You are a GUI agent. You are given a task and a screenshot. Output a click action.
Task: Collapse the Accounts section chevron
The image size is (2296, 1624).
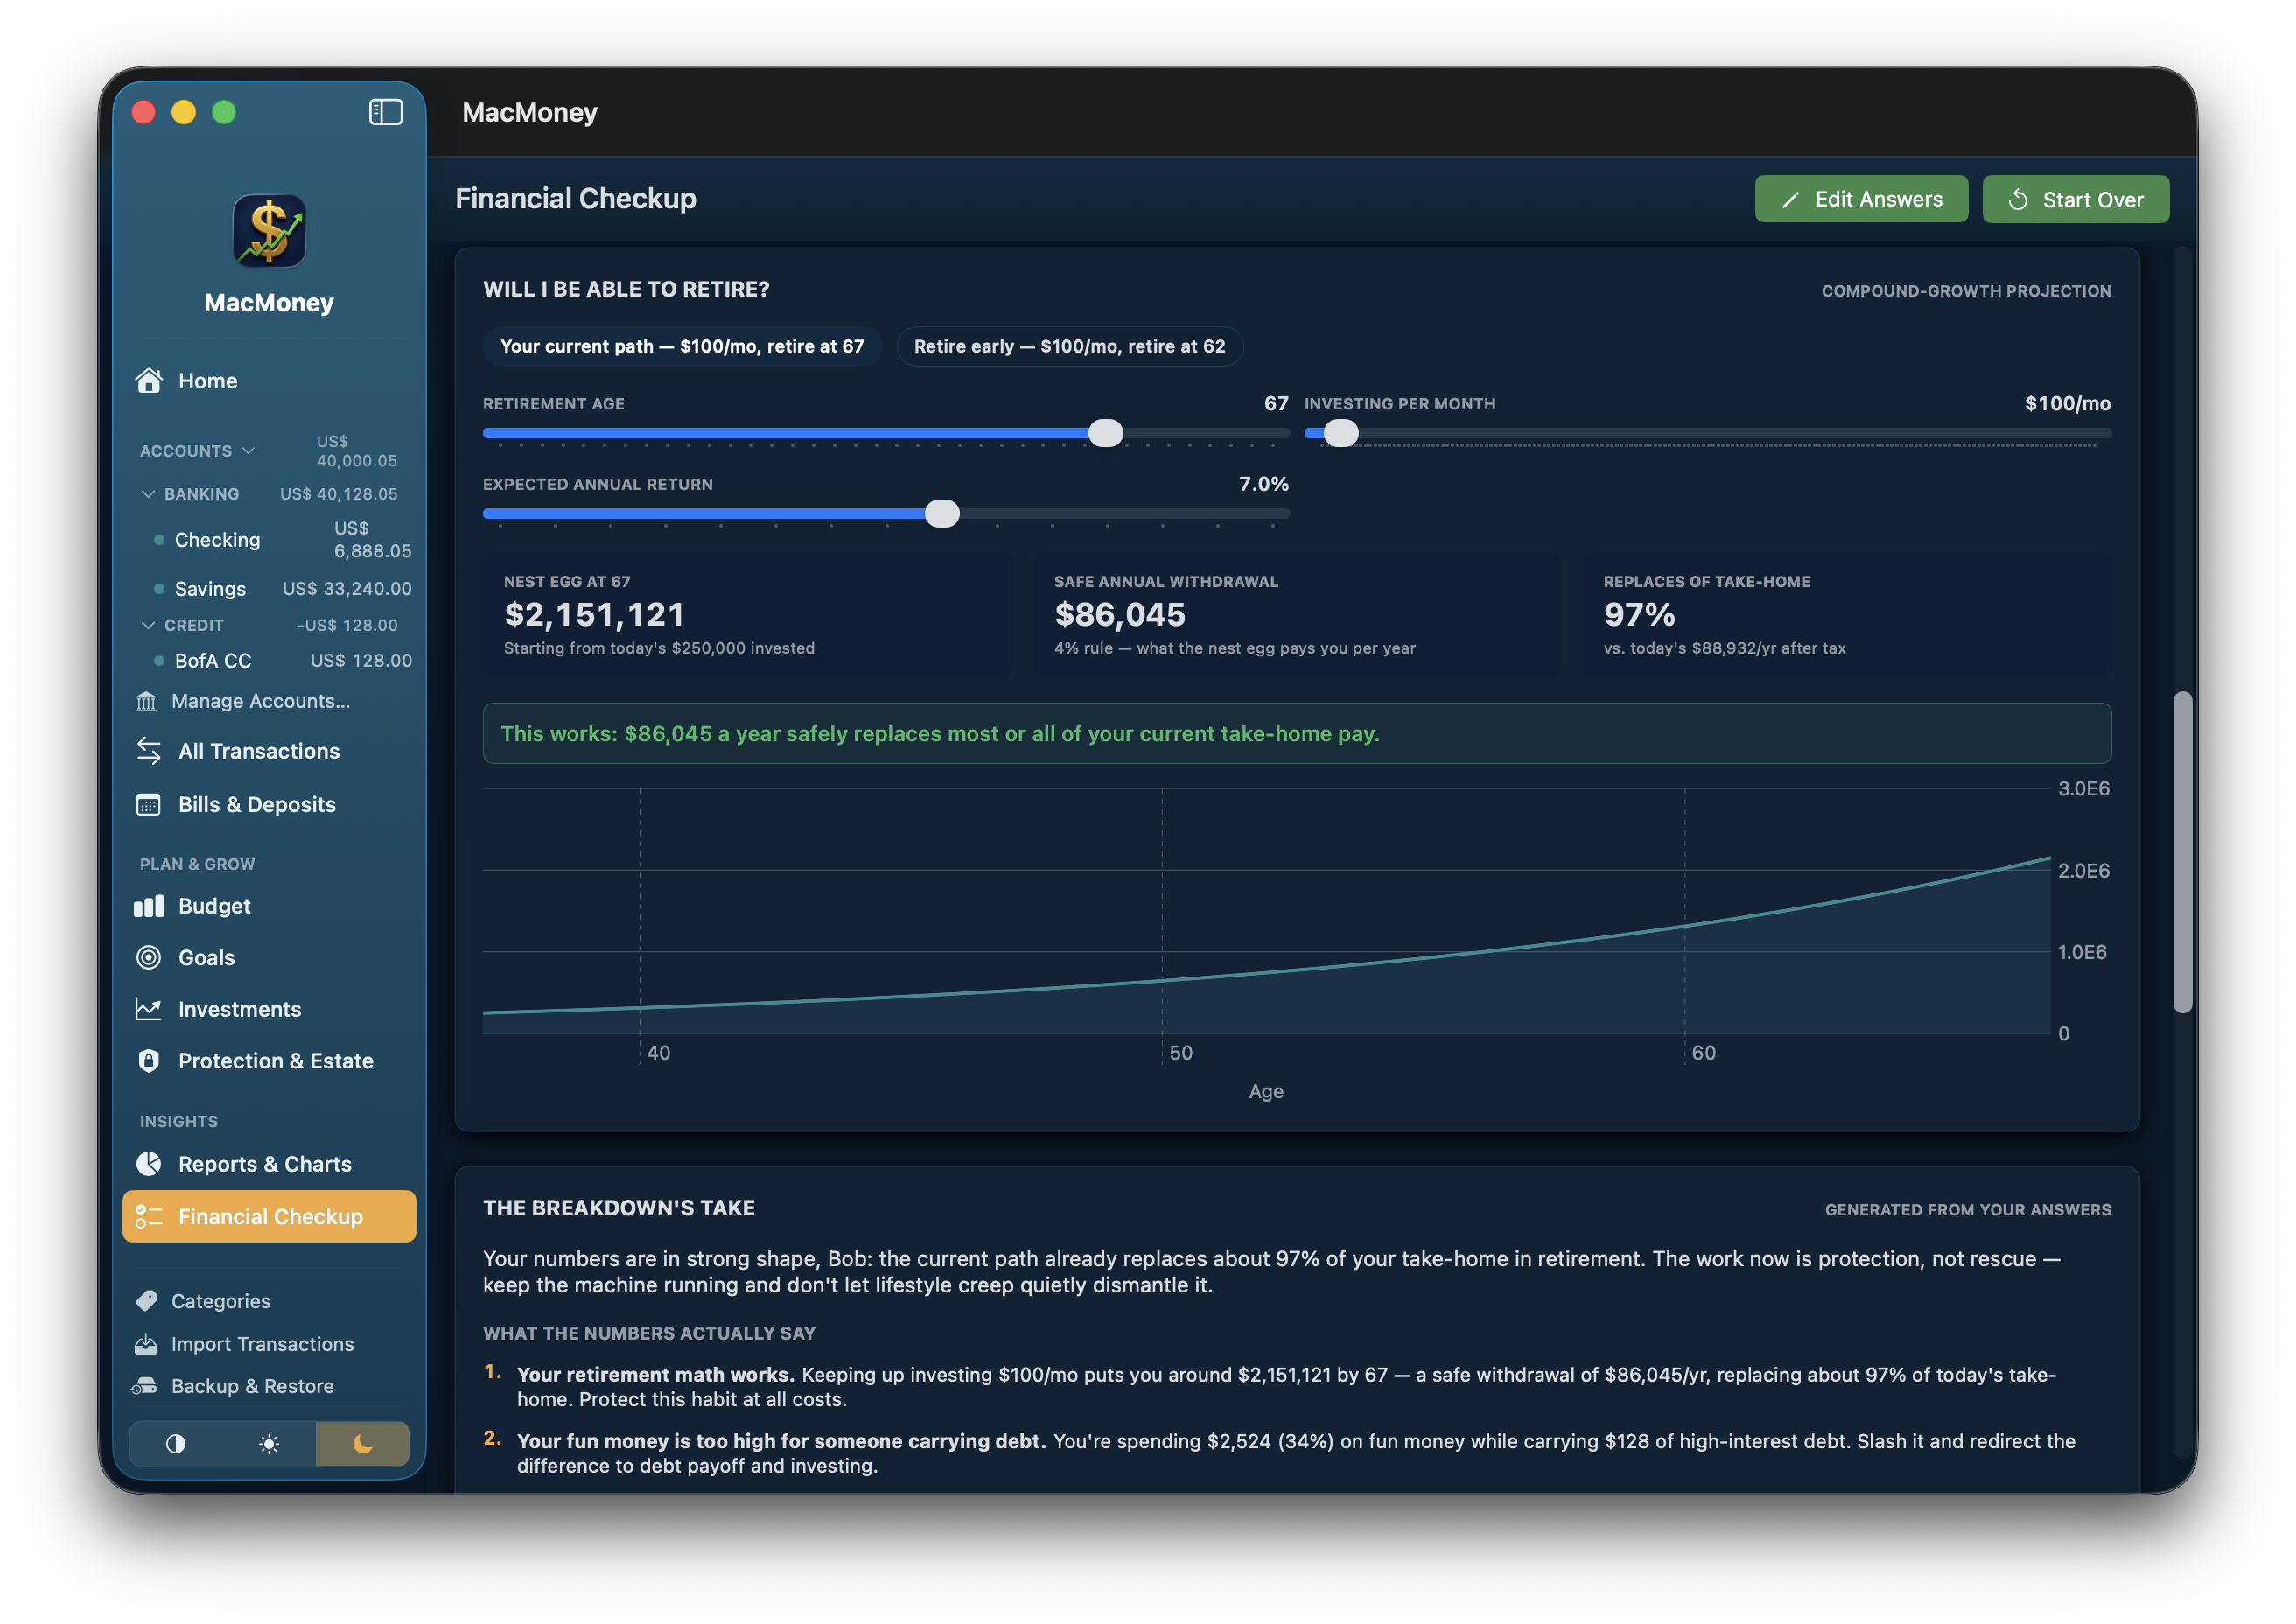[x=249, y=451]
